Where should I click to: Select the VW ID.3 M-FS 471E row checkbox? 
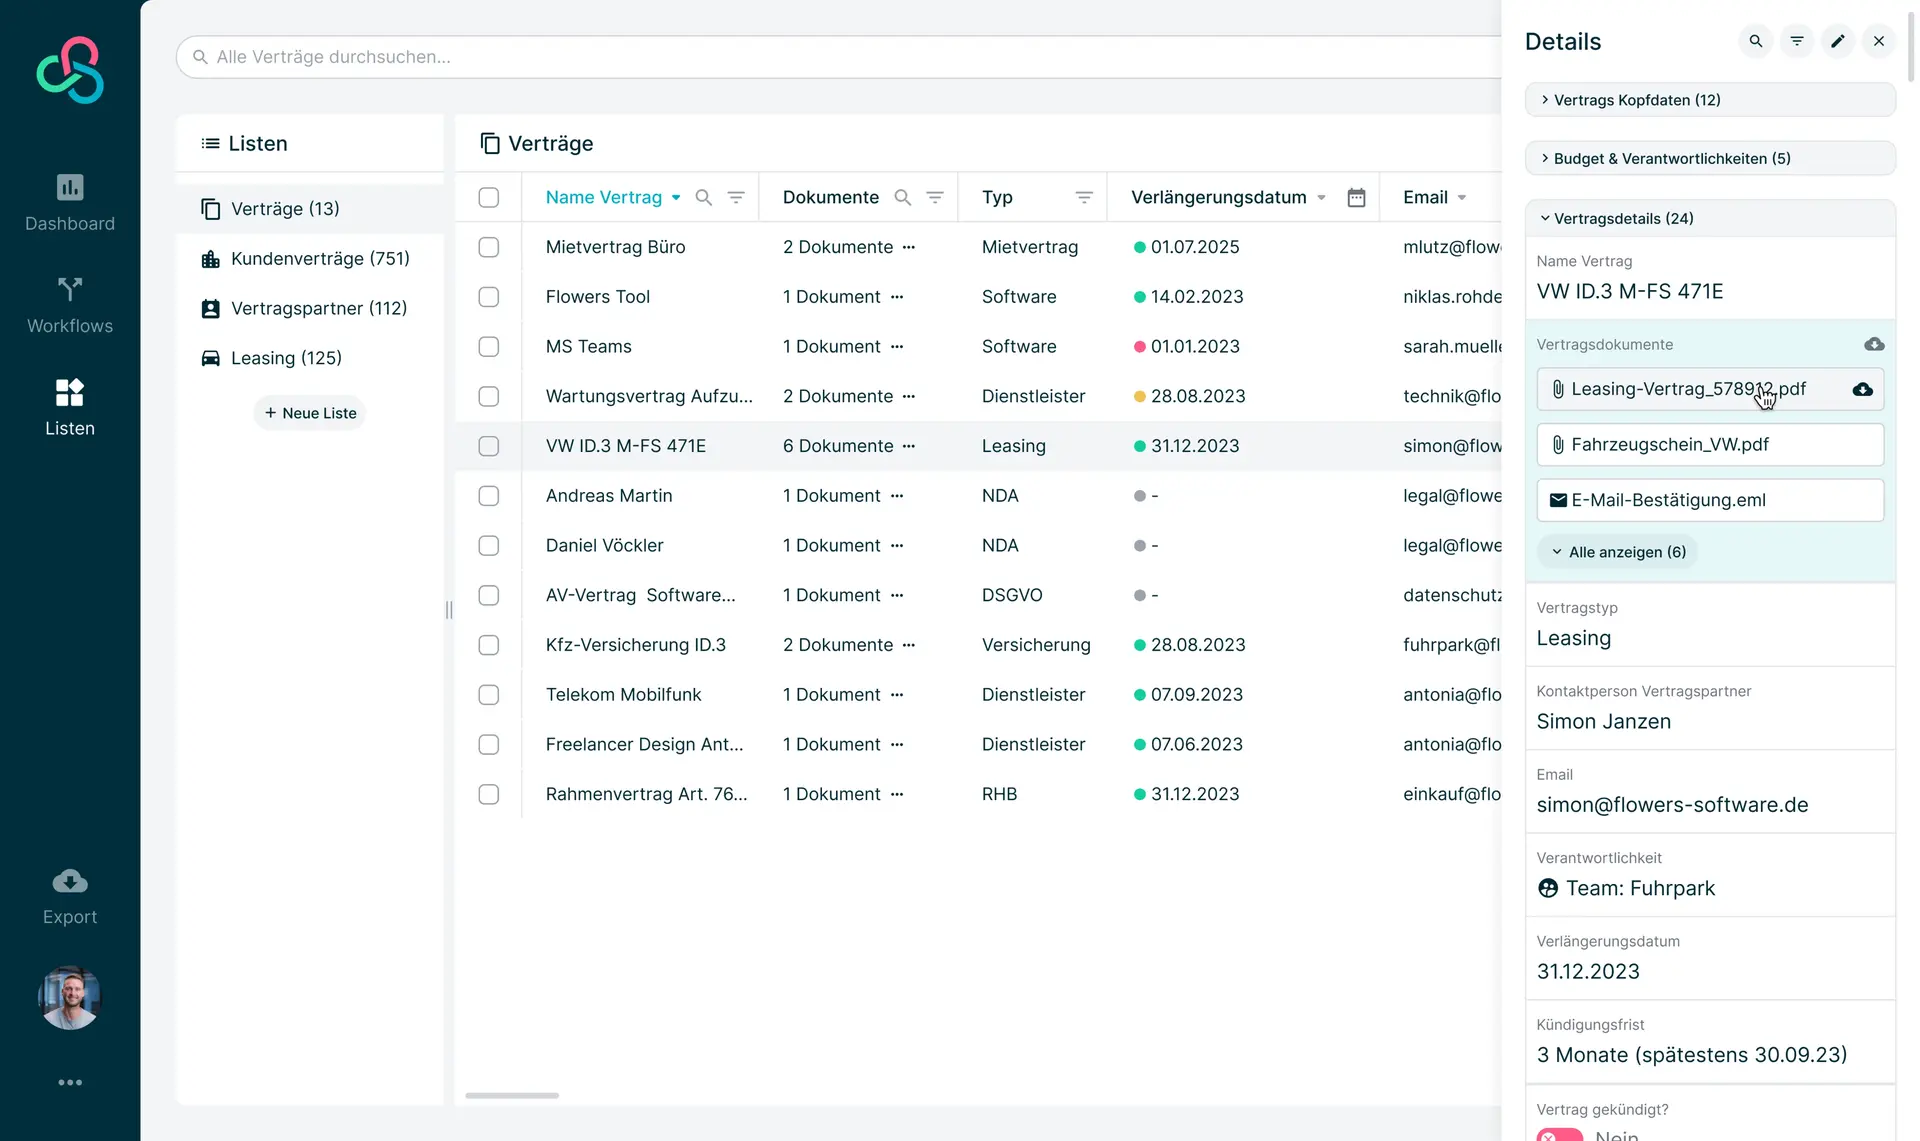tap(488, 446)
